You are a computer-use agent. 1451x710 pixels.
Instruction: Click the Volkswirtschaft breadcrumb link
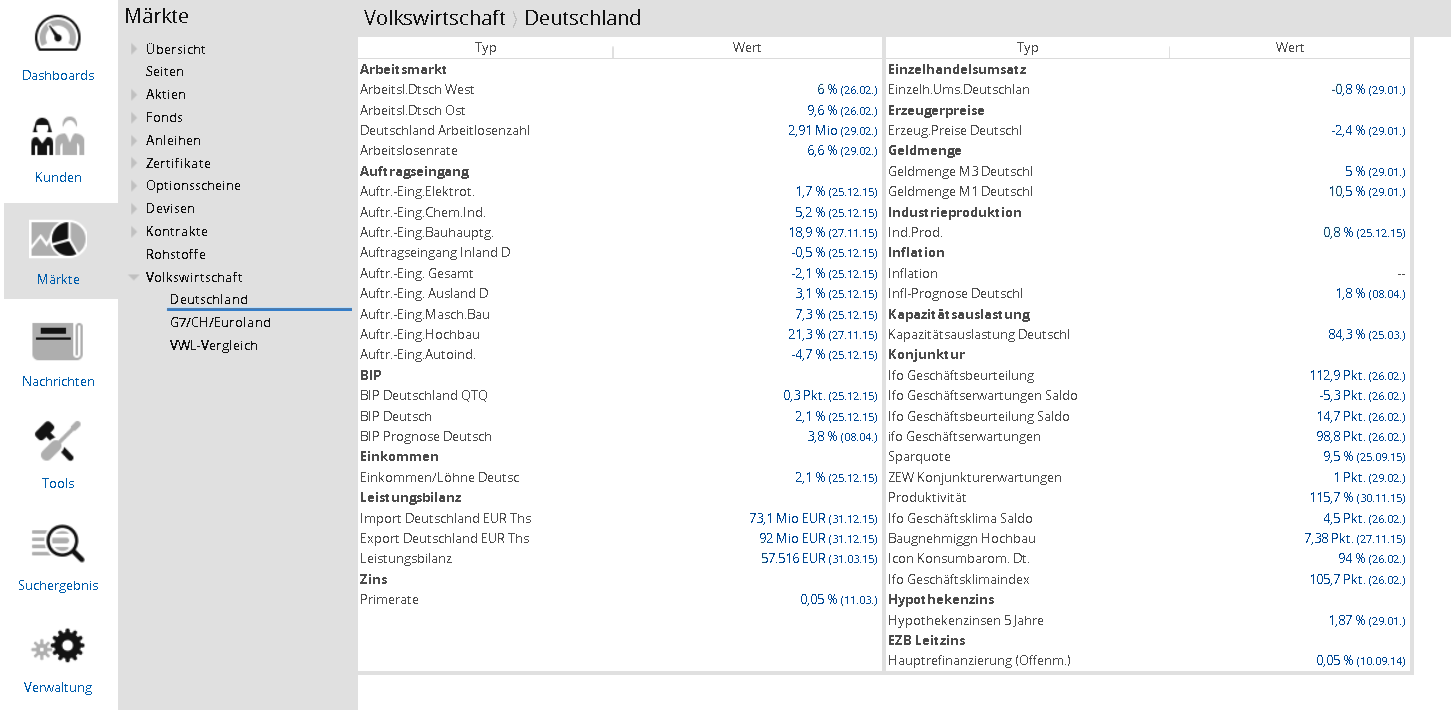[x=434, y=18]
